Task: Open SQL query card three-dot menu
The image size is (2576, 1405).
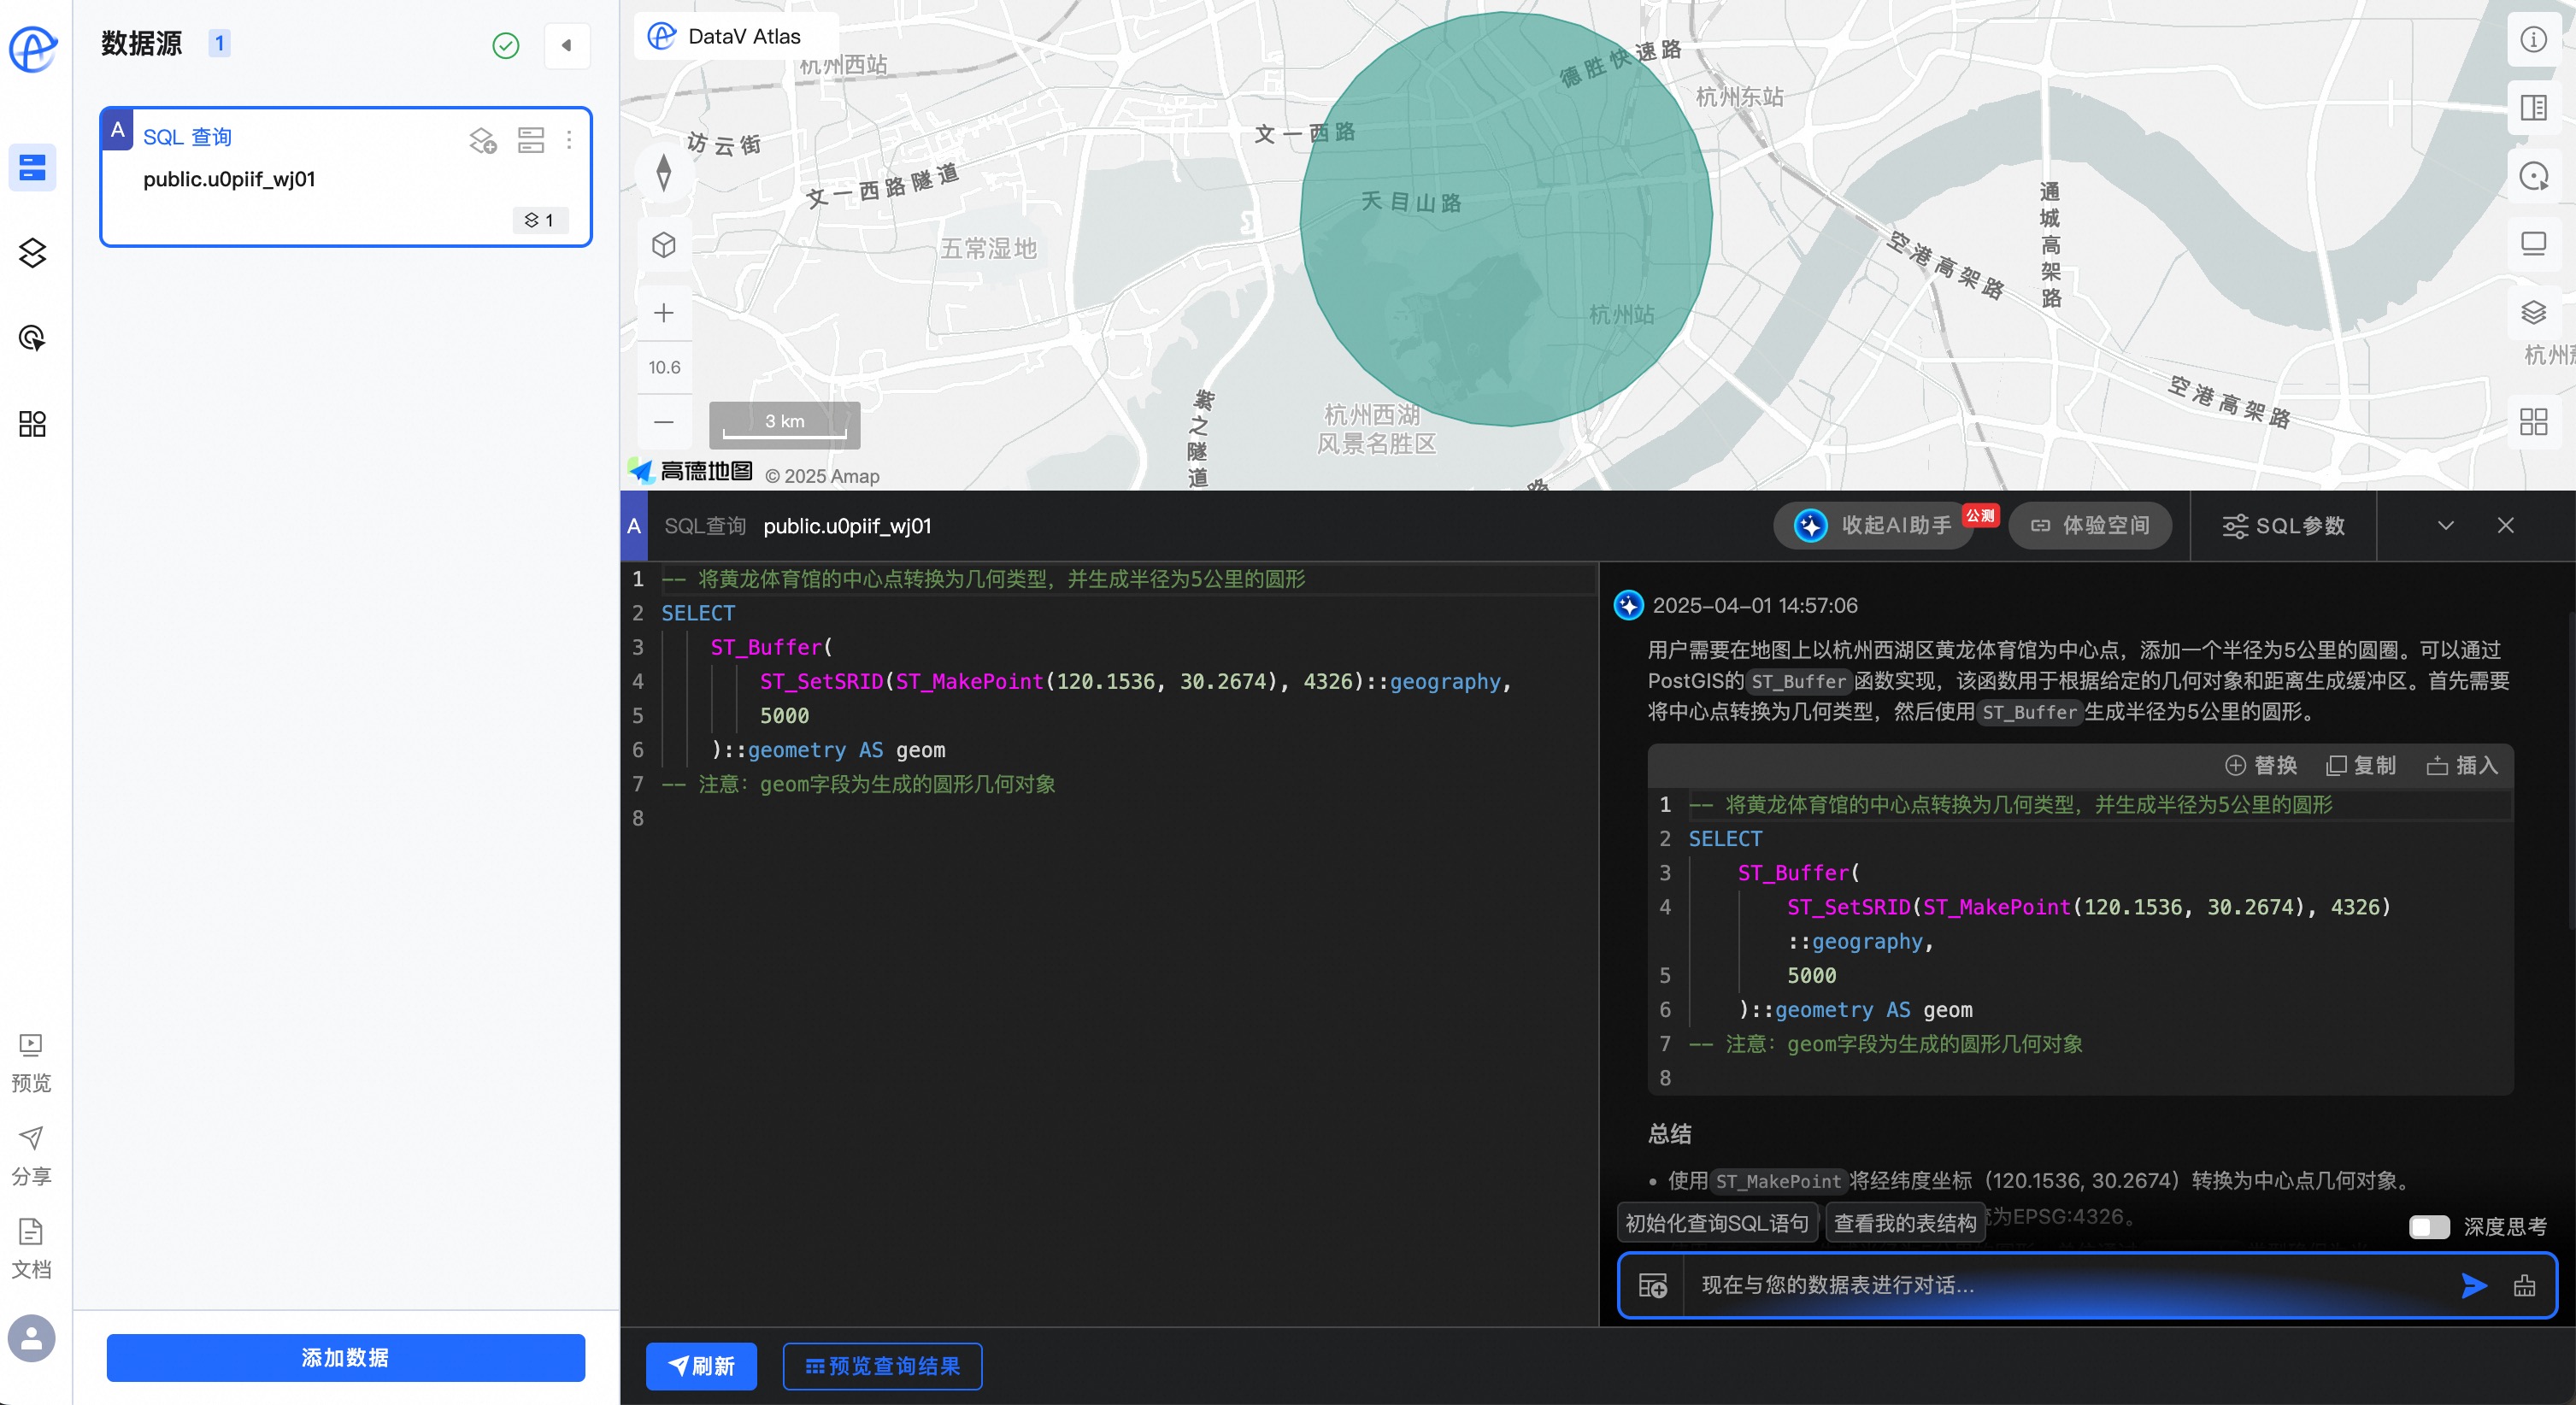Action: click(569, 140)
